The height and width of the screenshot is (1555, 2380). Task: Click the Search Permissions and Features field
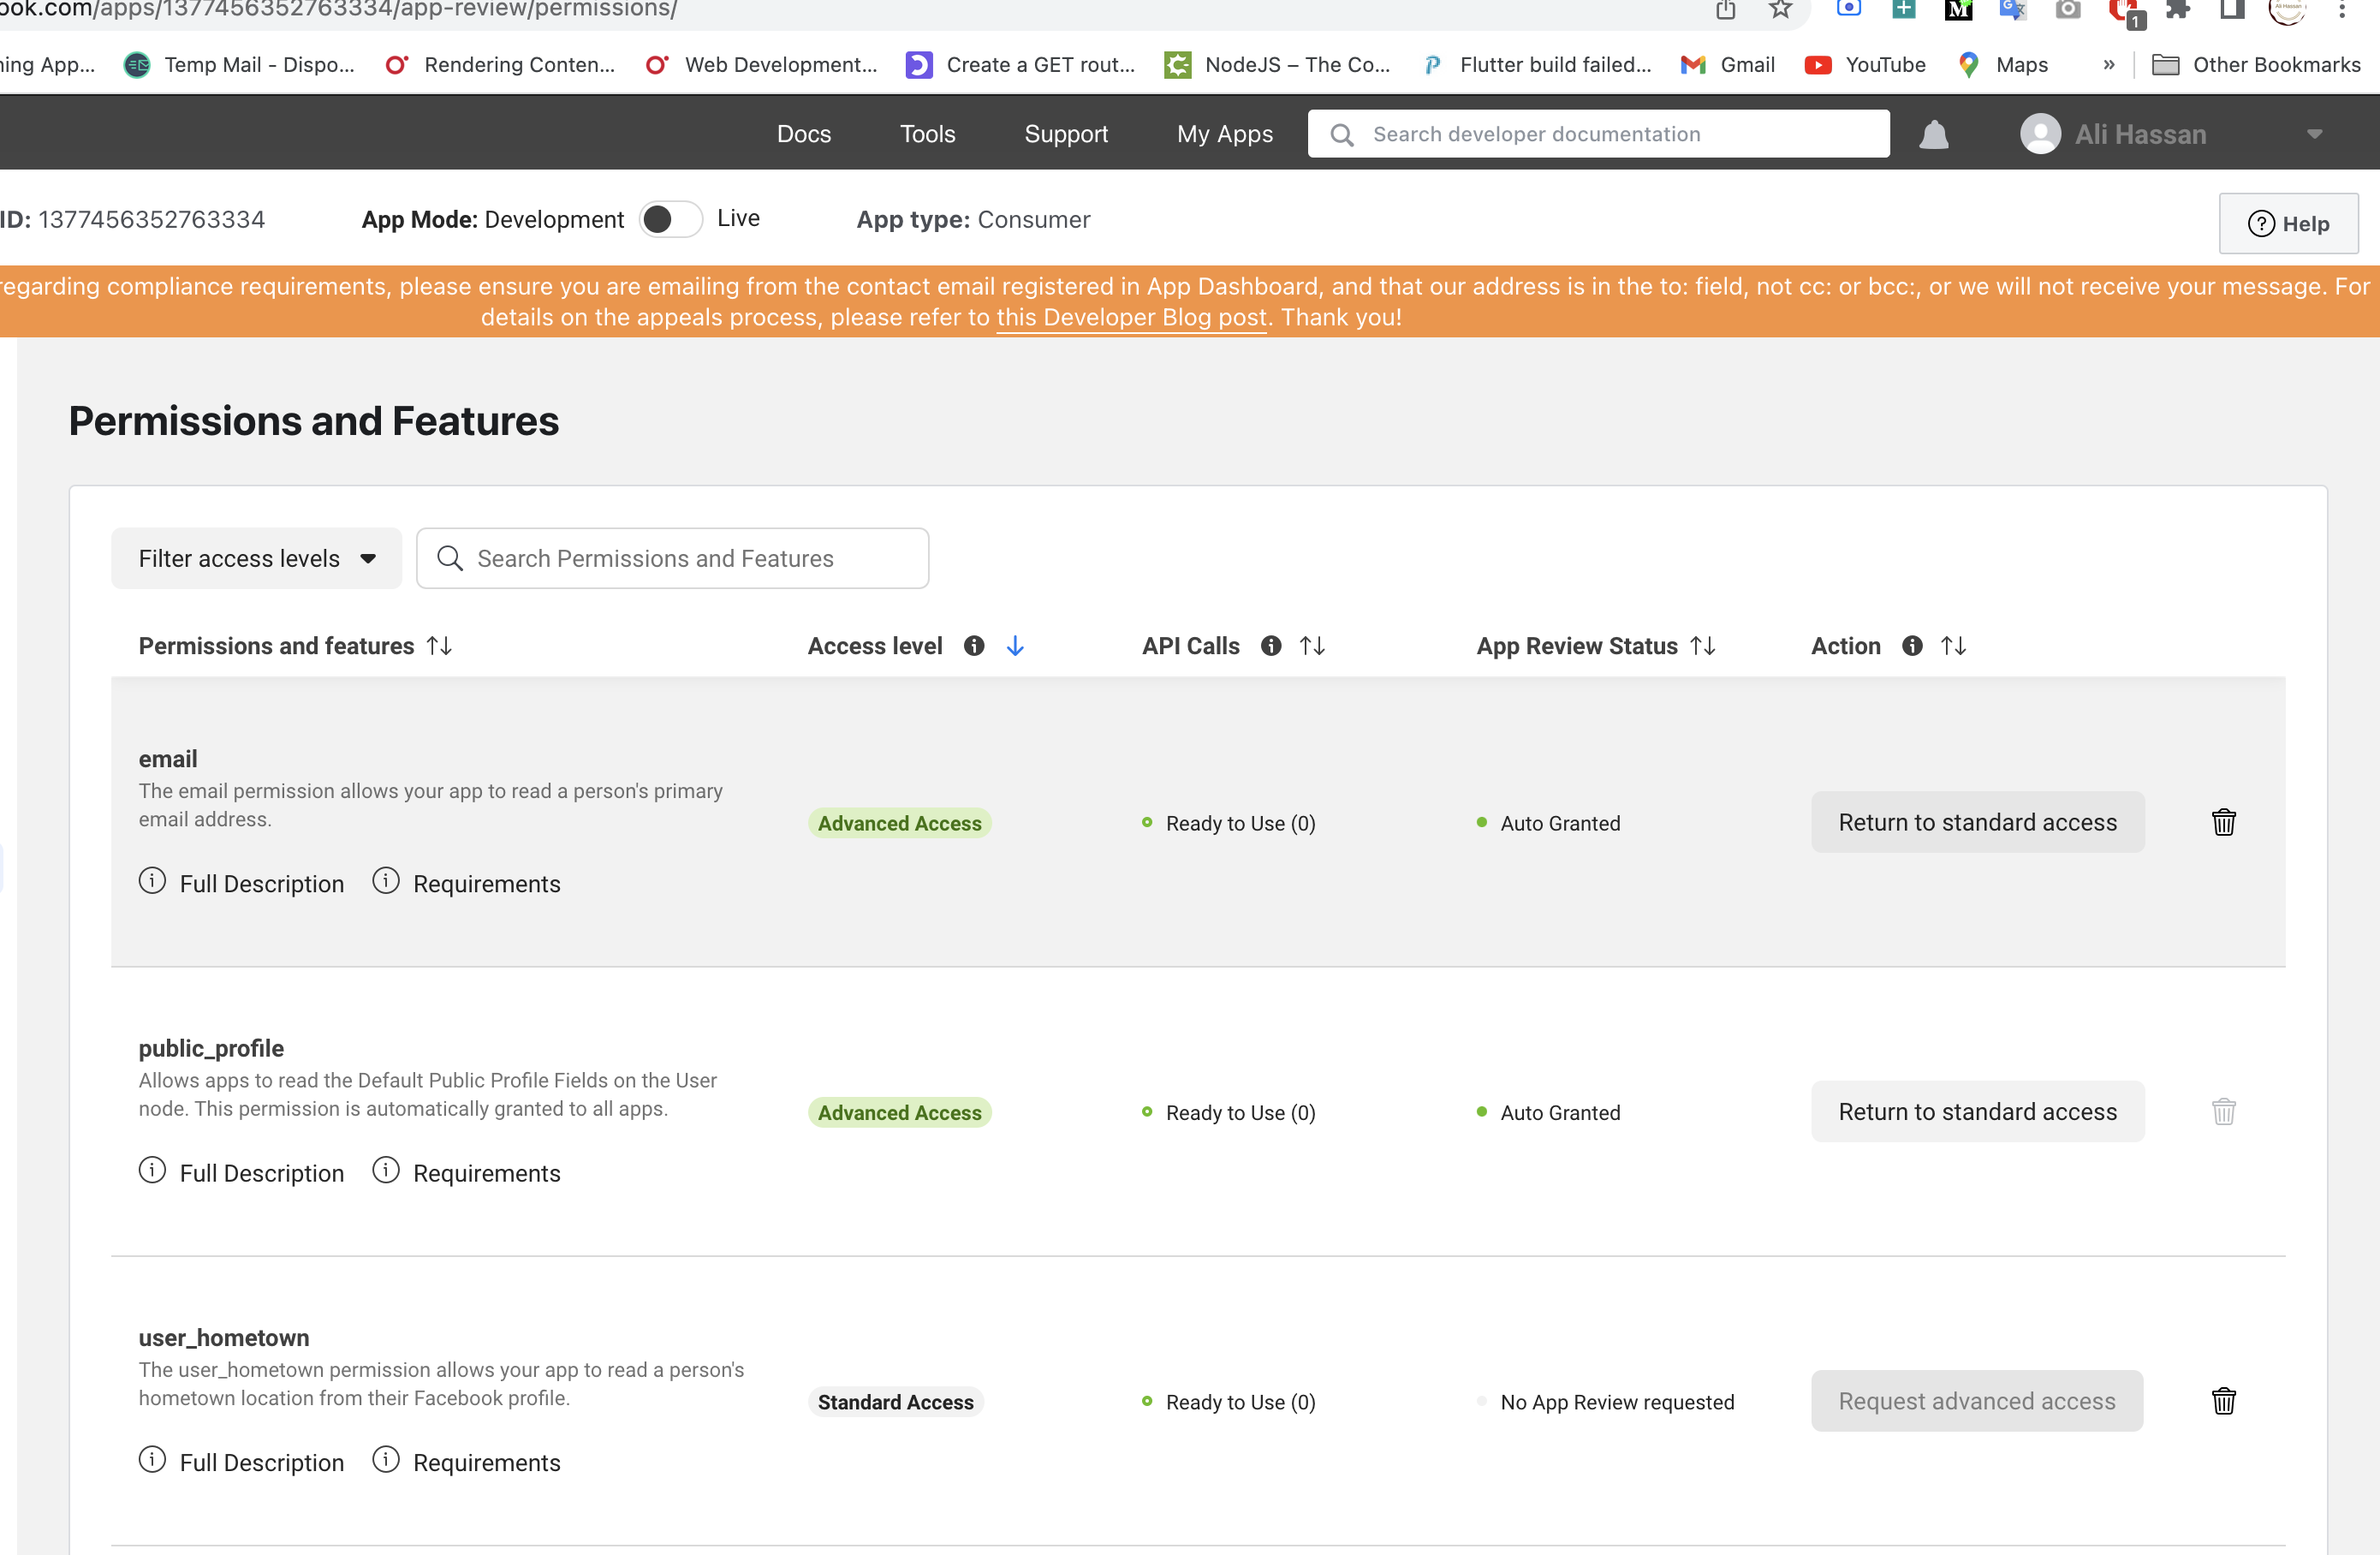pyautogui.click(x=672, y=558)
